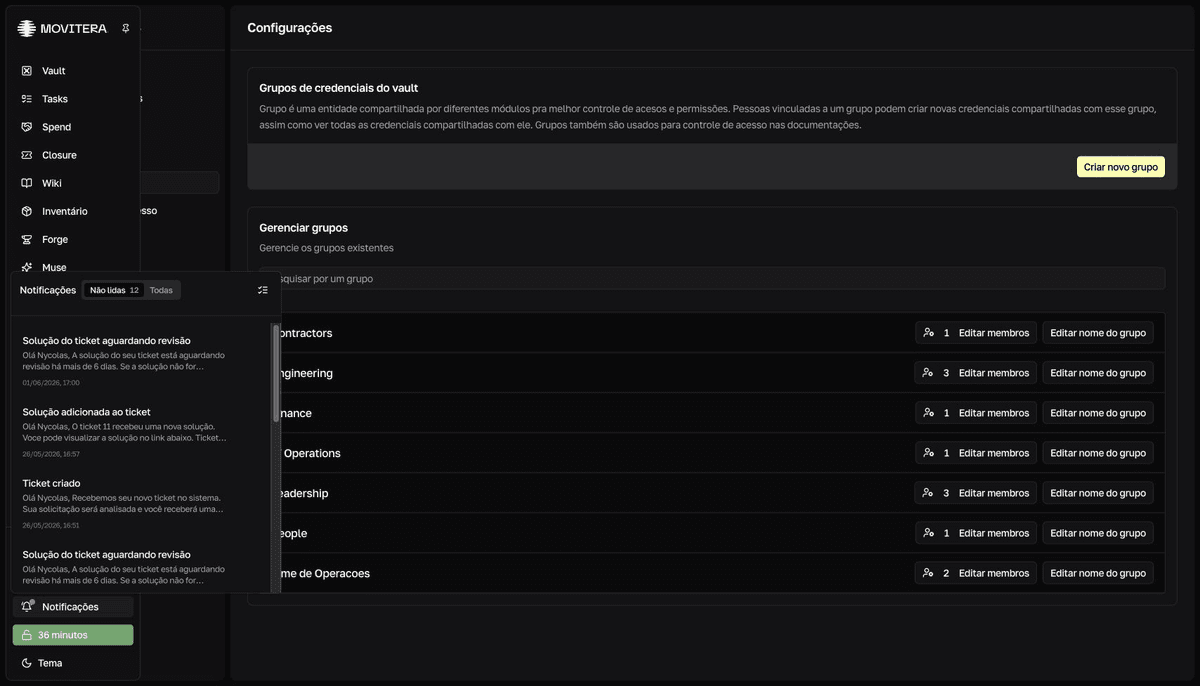The image size is (1200, 686).
Task: Click the moon icon beside Tema
Action: 27,663
